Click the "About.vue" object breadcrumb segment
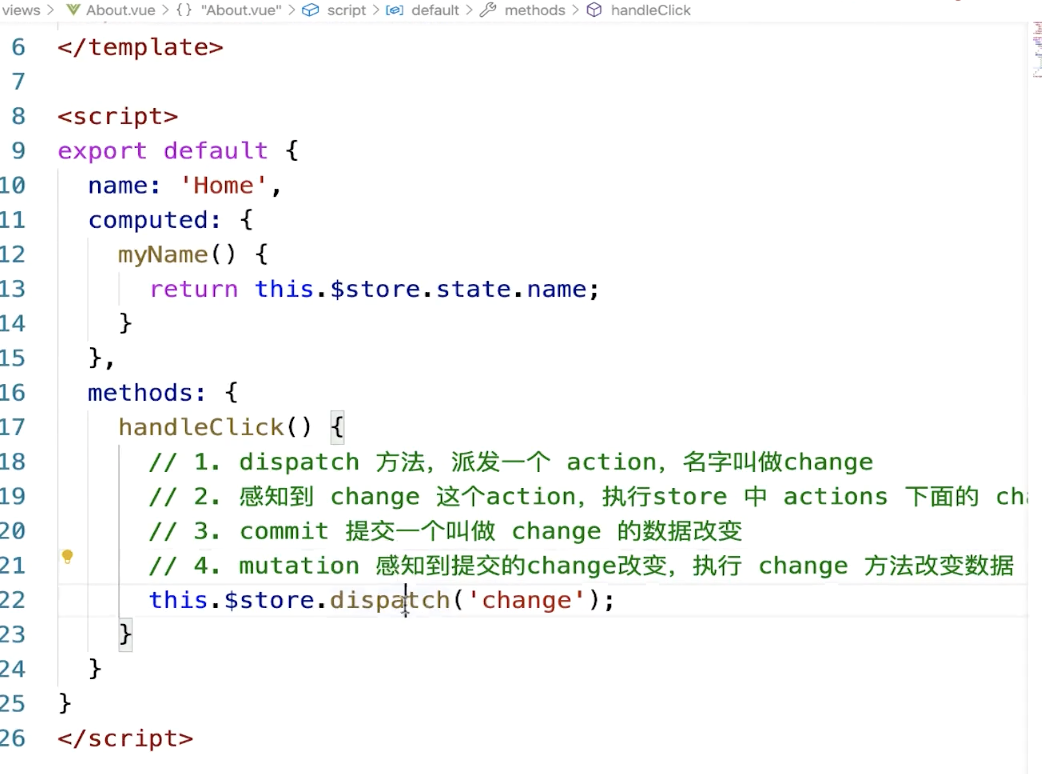1042x774 pixels. (241, 10)
